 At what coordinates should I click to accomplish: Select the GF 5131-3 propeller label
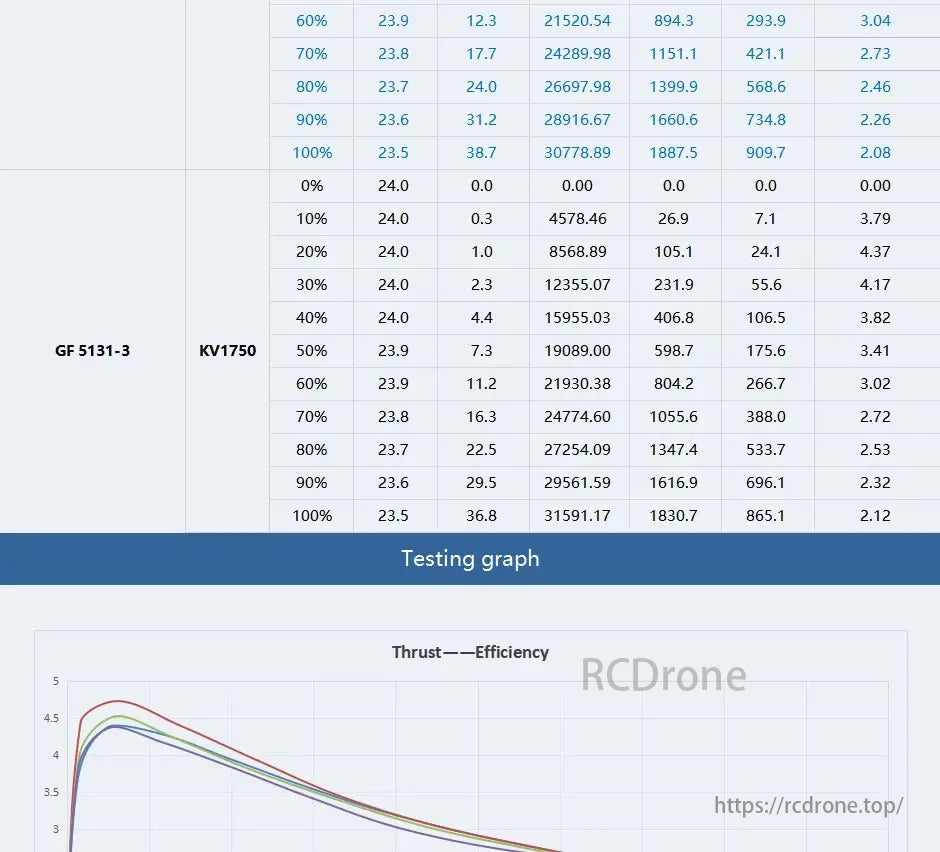coord(93,351)
